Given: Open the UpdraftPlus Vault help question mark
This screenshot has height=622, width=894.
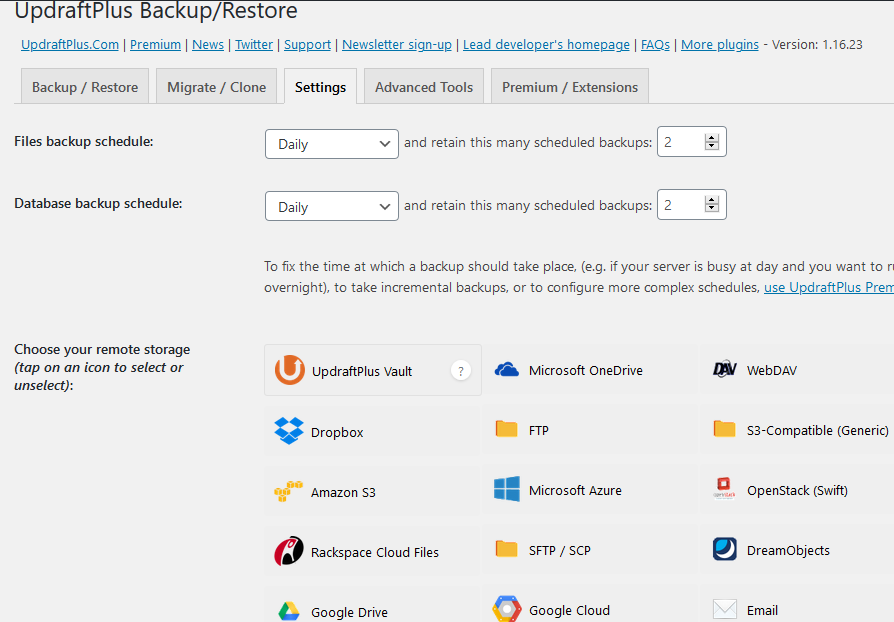Looking at the screenshot, I should 461,371.
